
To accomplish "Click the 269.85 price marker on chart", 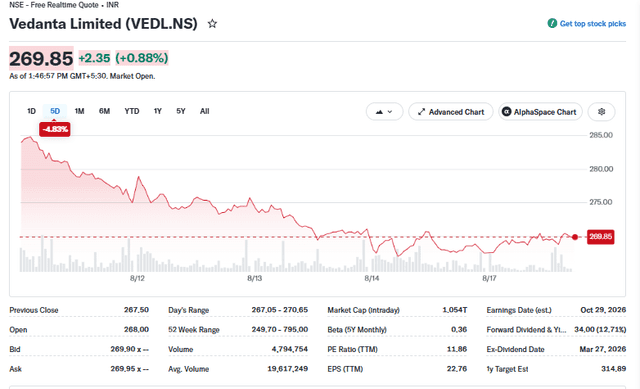I will coord(600,237).
